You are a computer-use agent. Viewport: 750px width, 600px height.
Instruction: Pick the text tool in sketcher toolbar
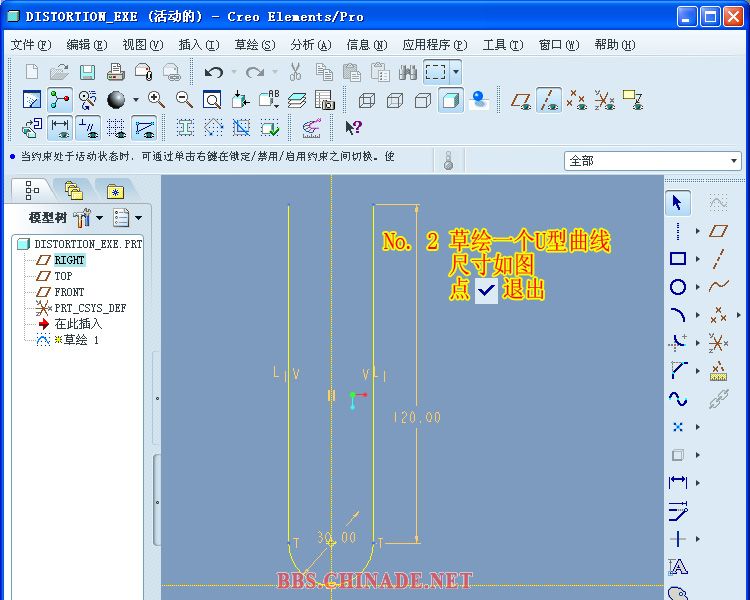pyautogui.click(x=678, y=567)
